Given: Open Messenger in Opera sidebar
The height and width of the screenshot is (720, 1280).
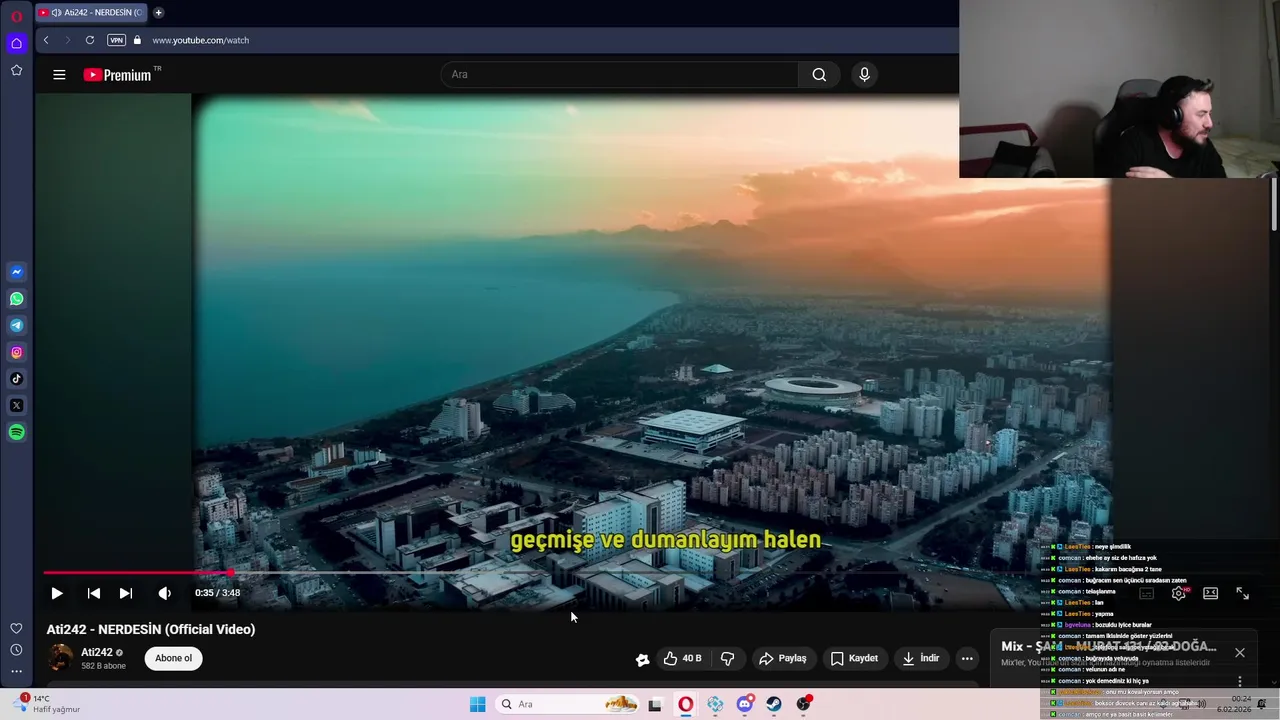Looking at the screenshot, I should (x=16, y=272).
